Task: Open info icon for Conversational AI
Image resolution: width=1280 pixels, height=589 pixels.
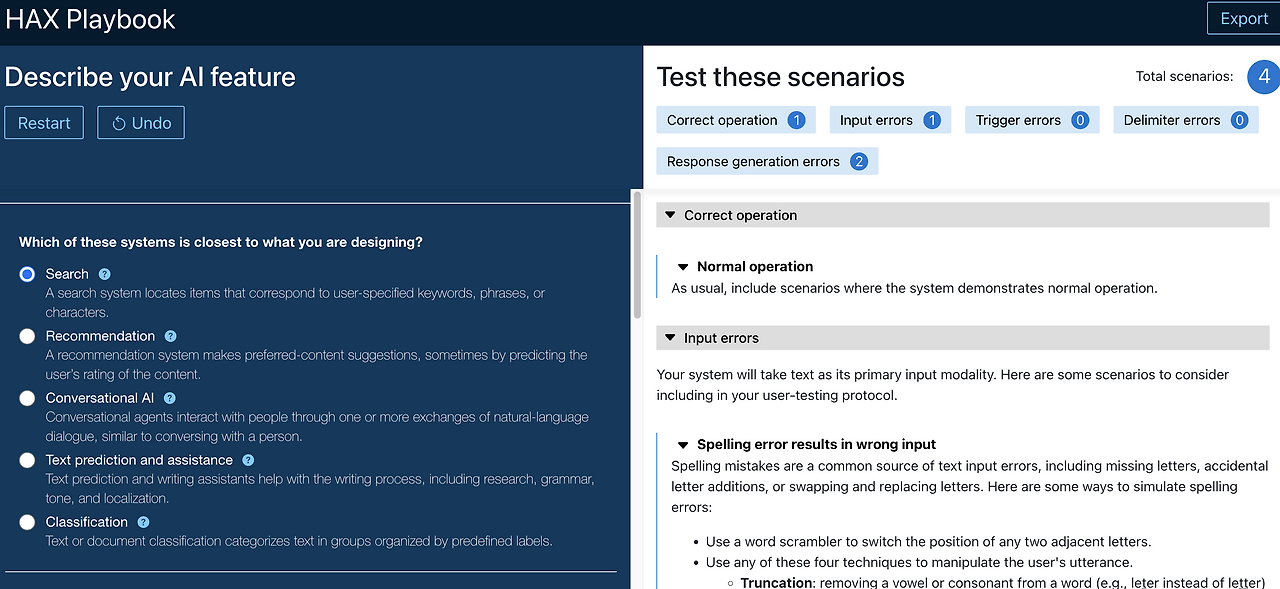Action: coord(170,398)
